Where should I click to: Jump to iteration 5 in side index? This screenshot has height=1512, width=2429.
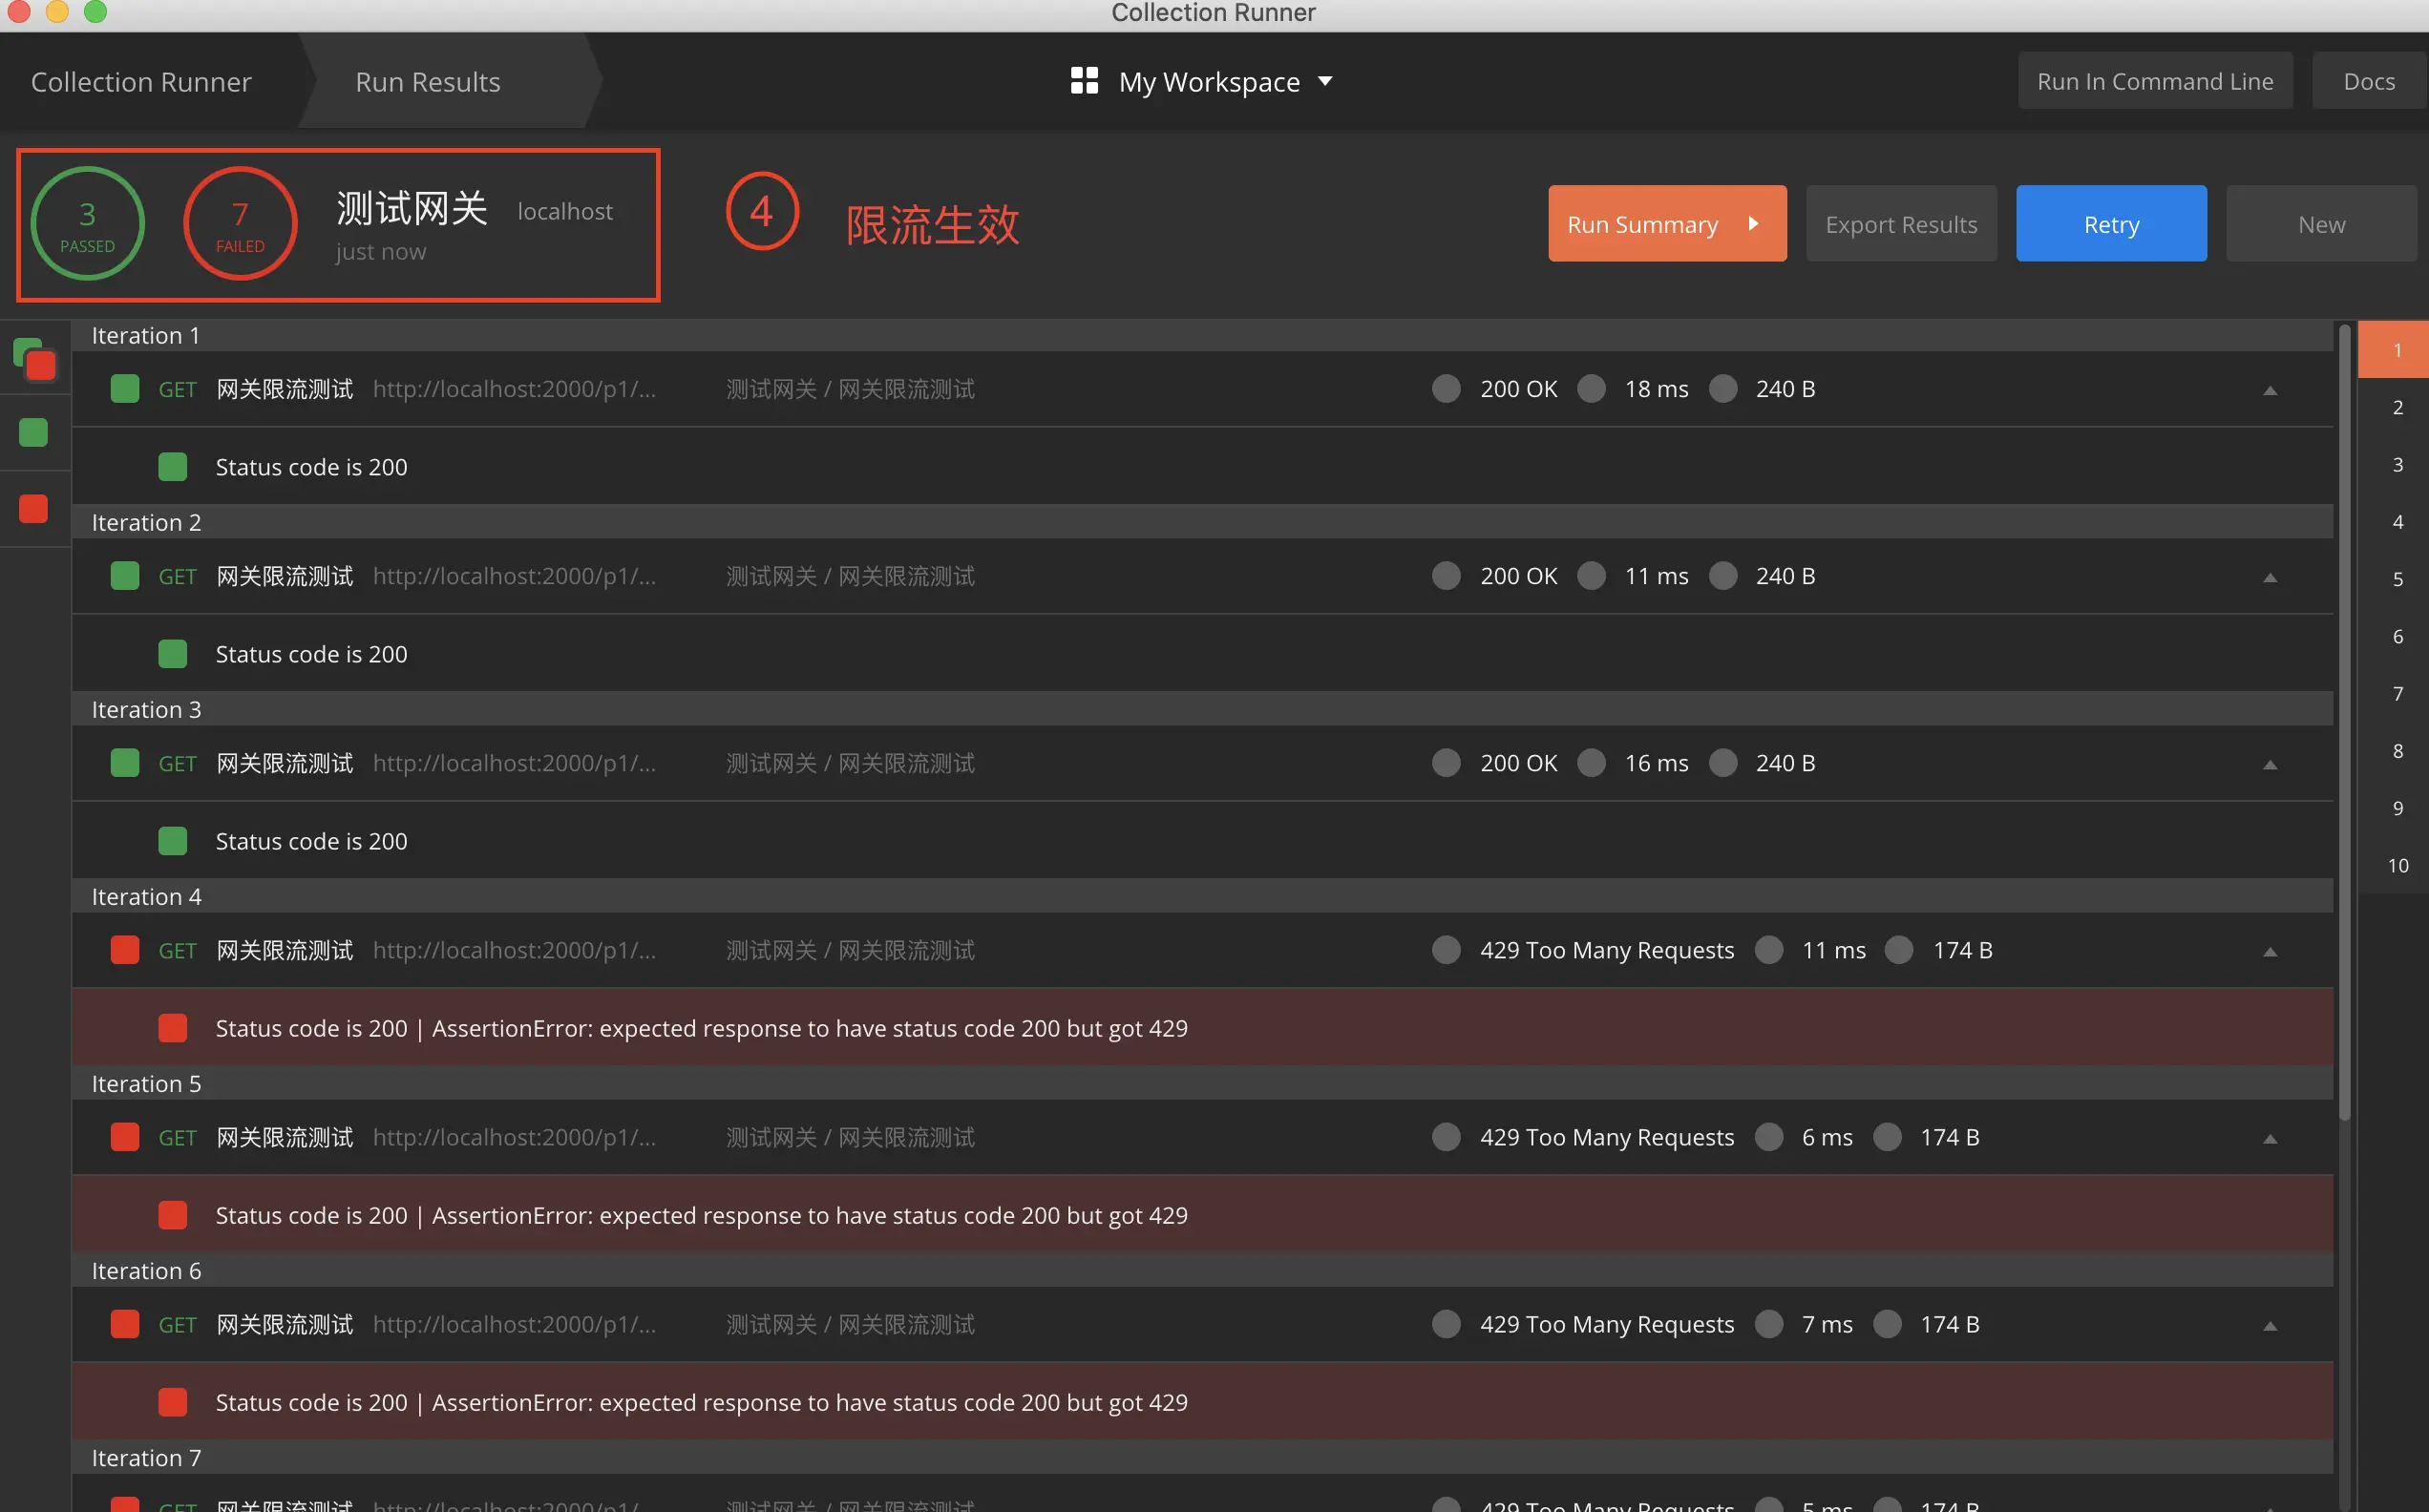(x=2397, y=579)
